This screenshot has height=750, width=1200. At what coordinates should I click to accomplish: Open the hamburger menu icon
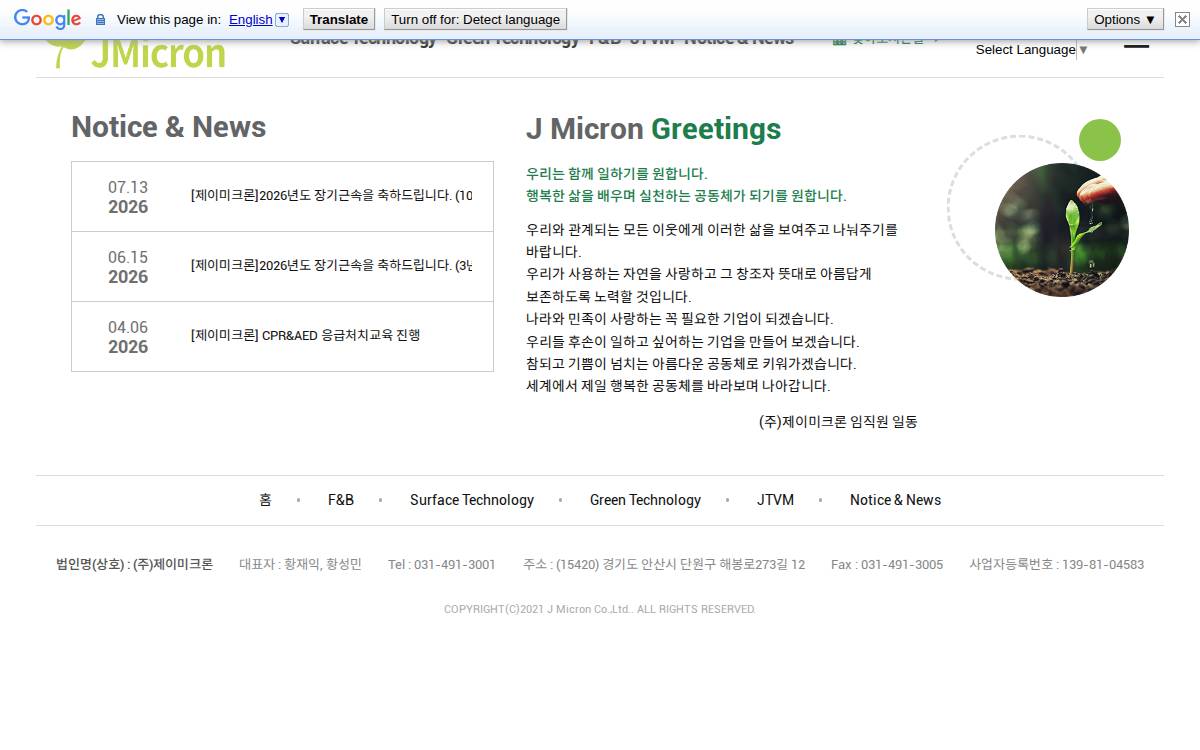pyautogui.click(x=1136, y=44)
